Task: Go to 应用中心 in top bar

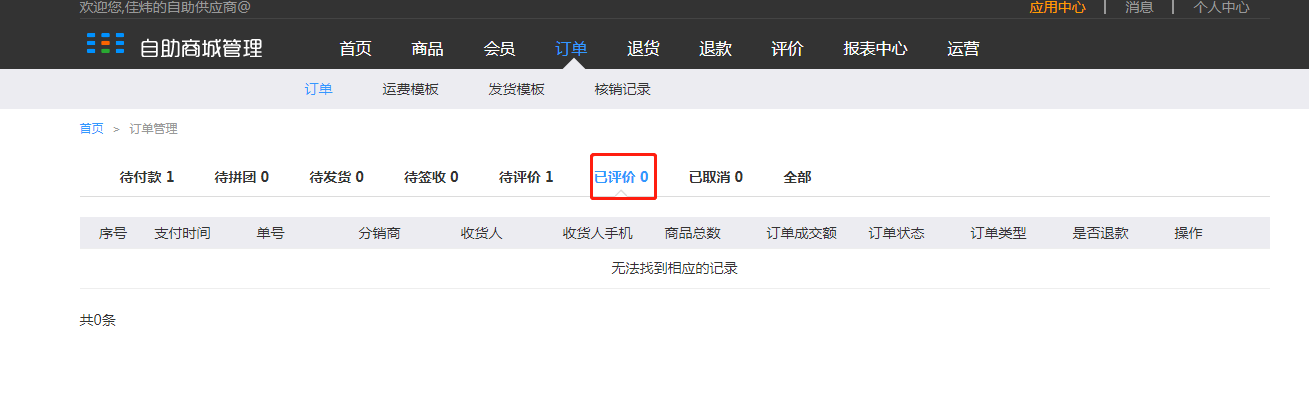Action: [x=1058, y=7]
